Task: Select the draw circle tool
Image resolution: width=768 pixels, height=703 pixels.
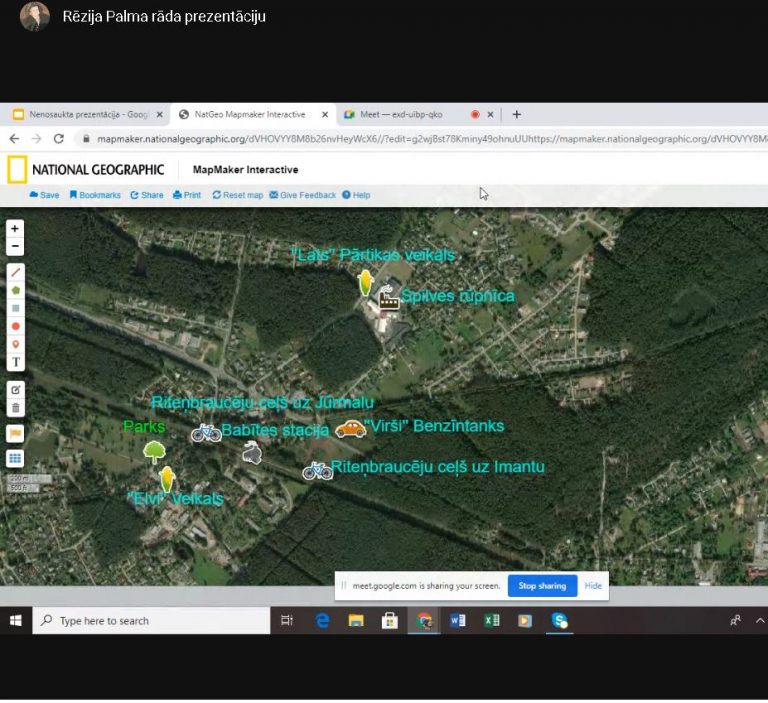Action: [16, 326]
